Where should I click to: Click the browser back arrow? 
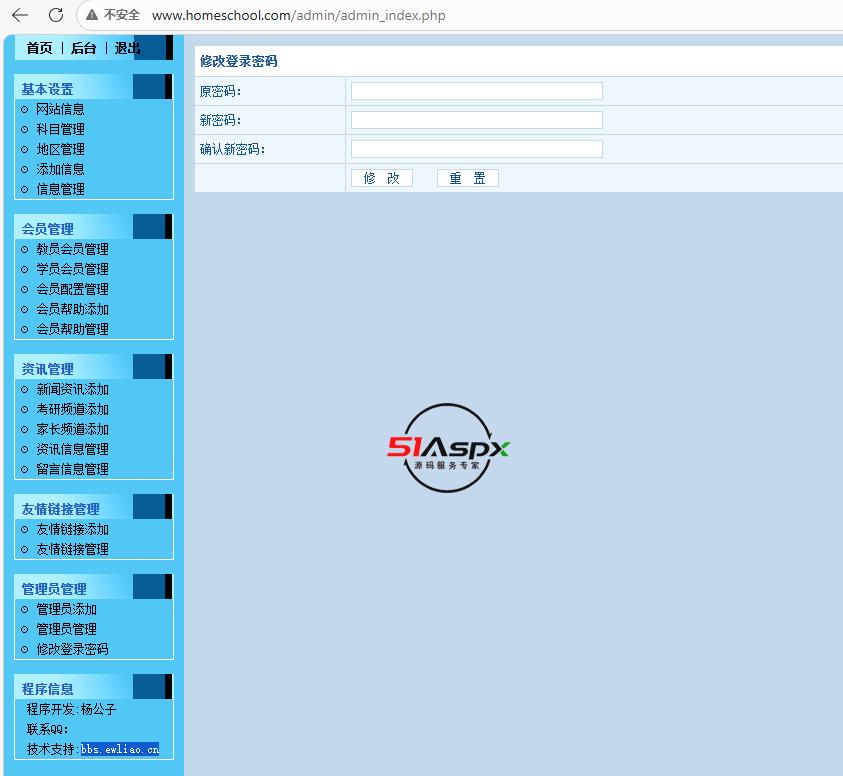point(20,15)
